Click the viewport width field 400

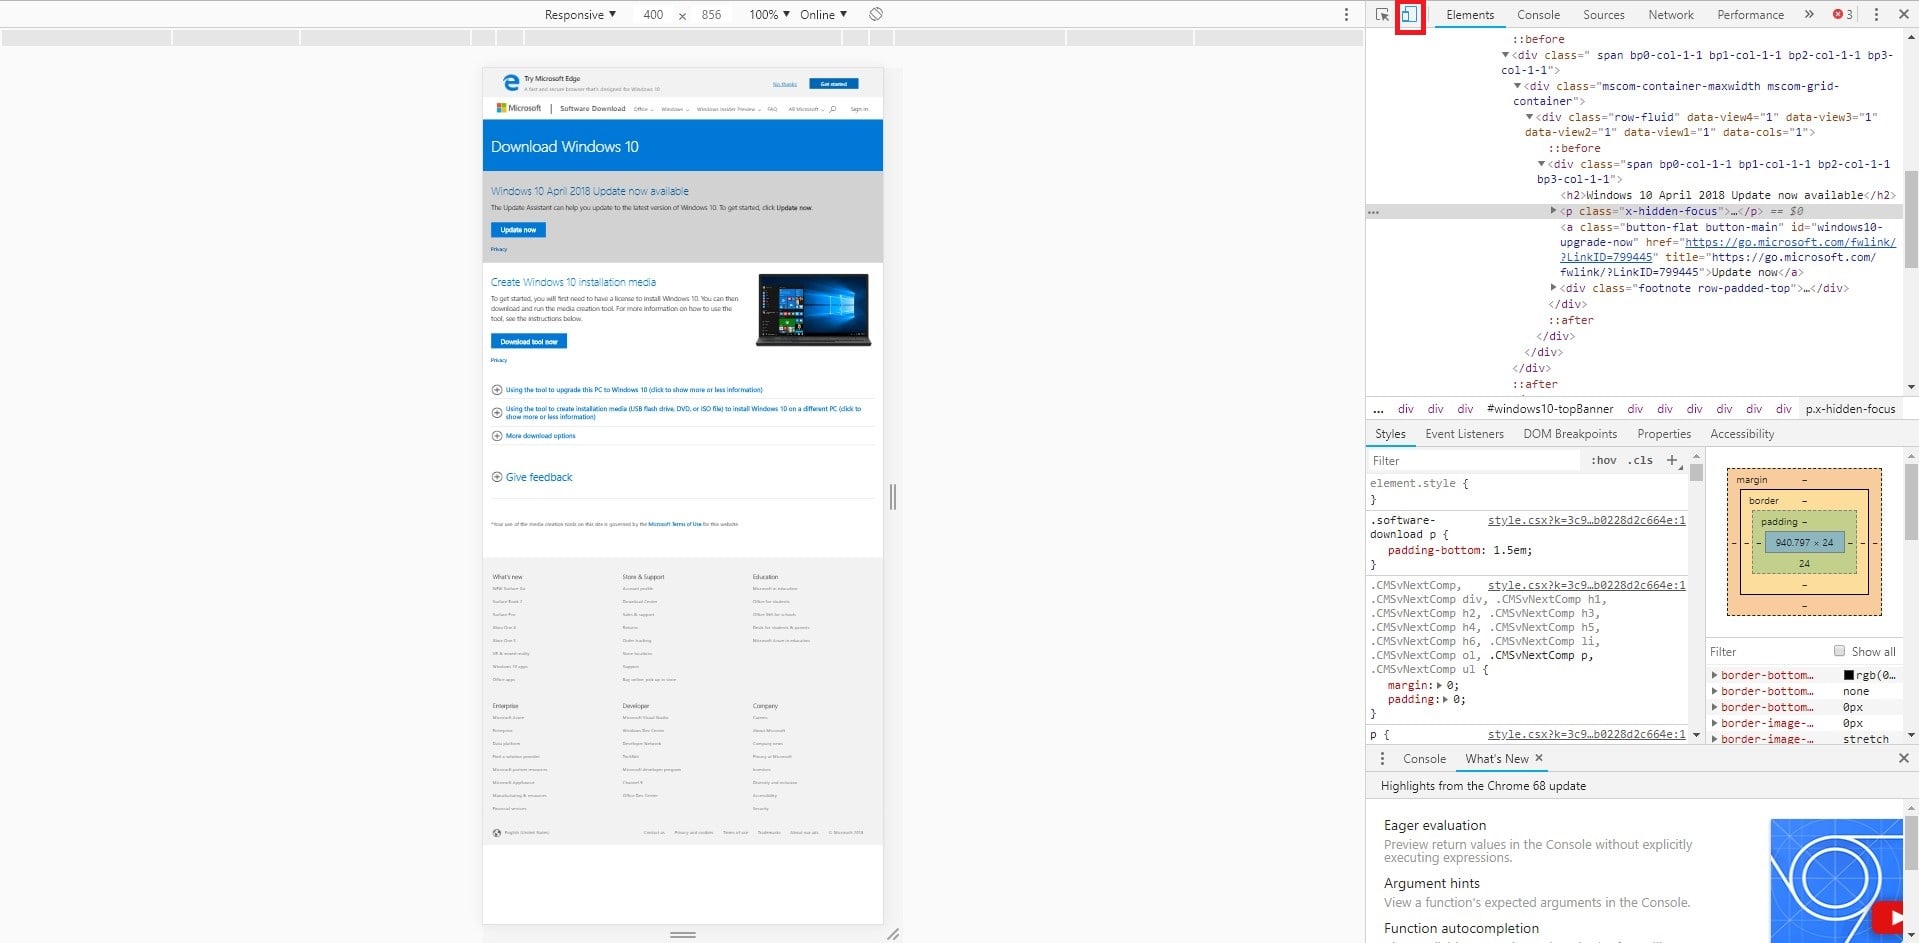(x=653, y=15)
